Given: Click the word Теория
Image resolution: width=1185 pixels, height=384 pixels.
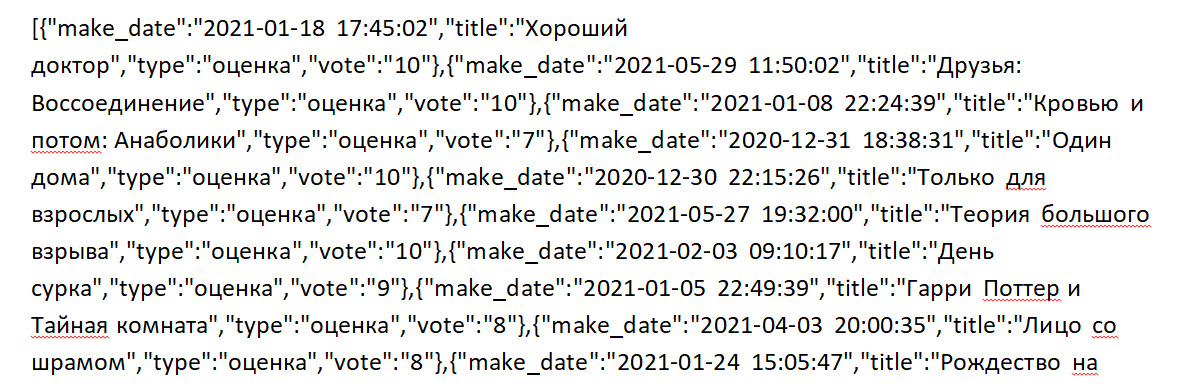Looking at the screenshot, I should click(993, 215).
